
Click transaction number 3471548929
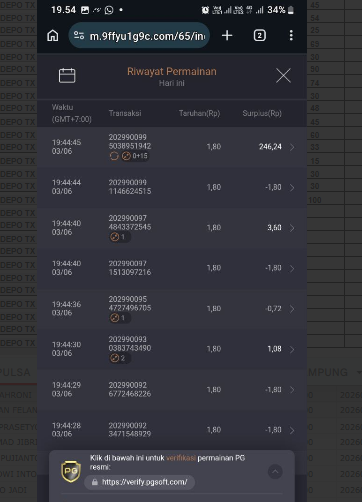(x=130, y=434)
